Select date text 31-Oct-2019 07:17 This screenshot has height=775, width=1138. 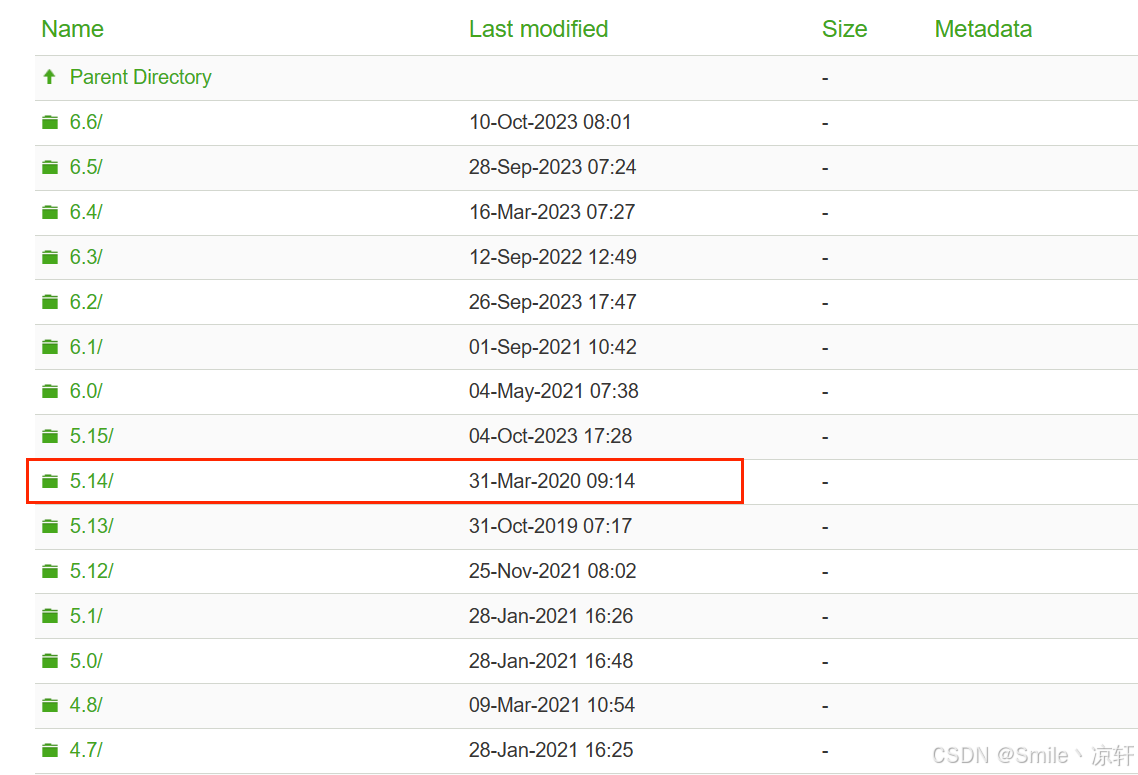tap(550, 526)
